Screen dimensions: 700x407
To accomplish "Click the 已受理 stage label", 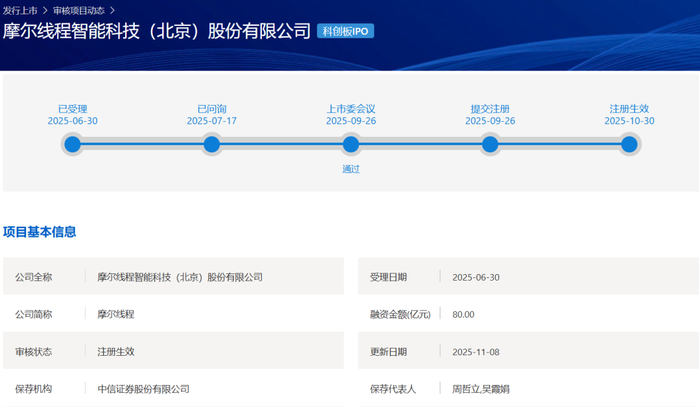I will (x=72, y=109).
